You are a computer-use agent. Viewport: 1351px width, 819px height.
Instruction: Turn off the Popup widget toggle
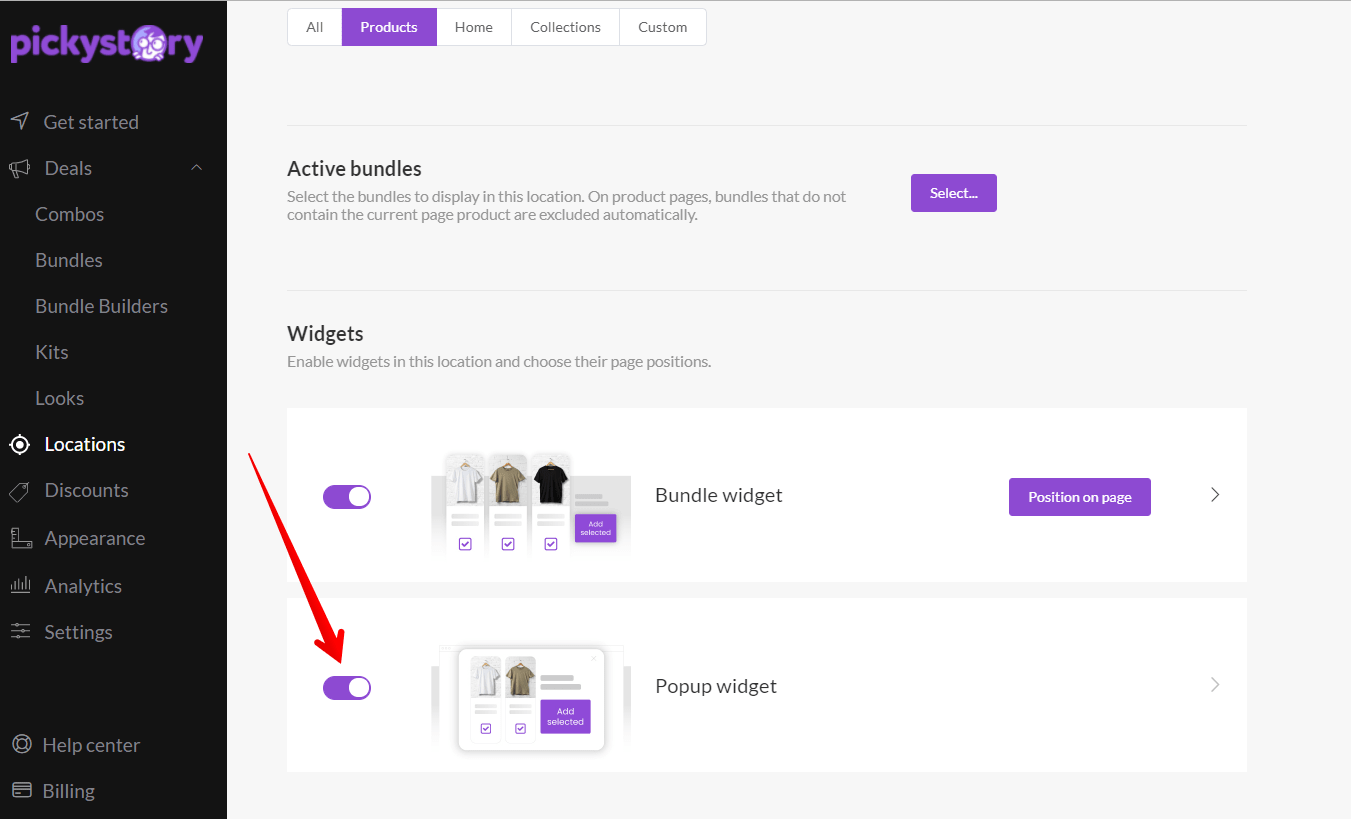click(x=347, y=687)
